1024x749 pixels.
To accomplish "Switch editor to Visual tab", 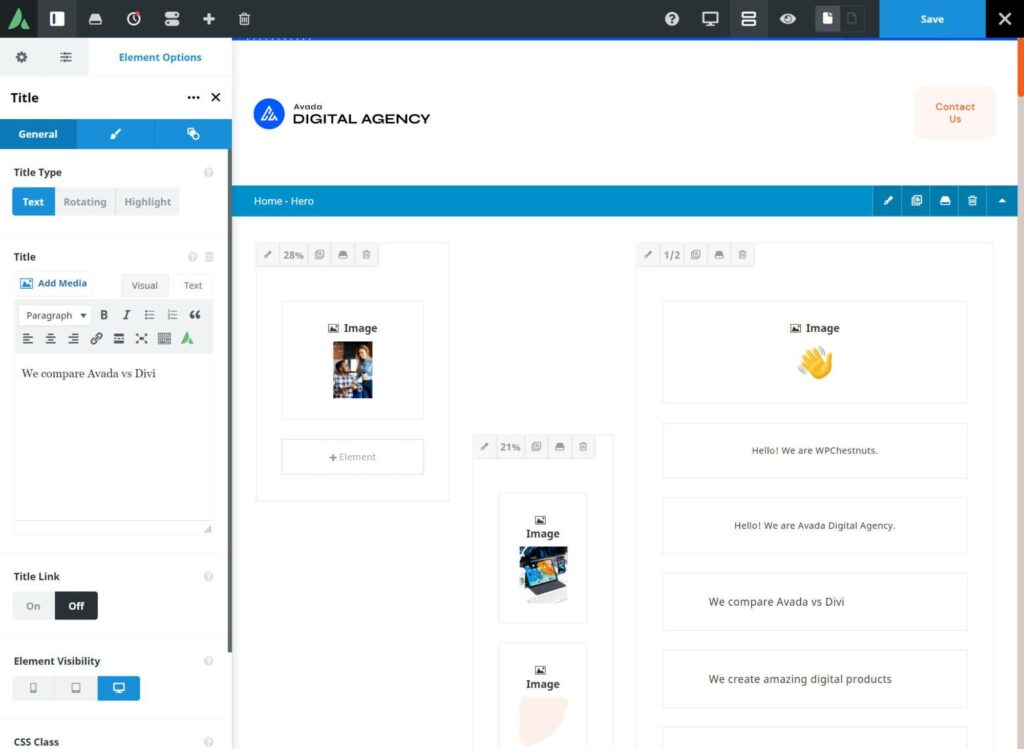I will coord(144,285).
